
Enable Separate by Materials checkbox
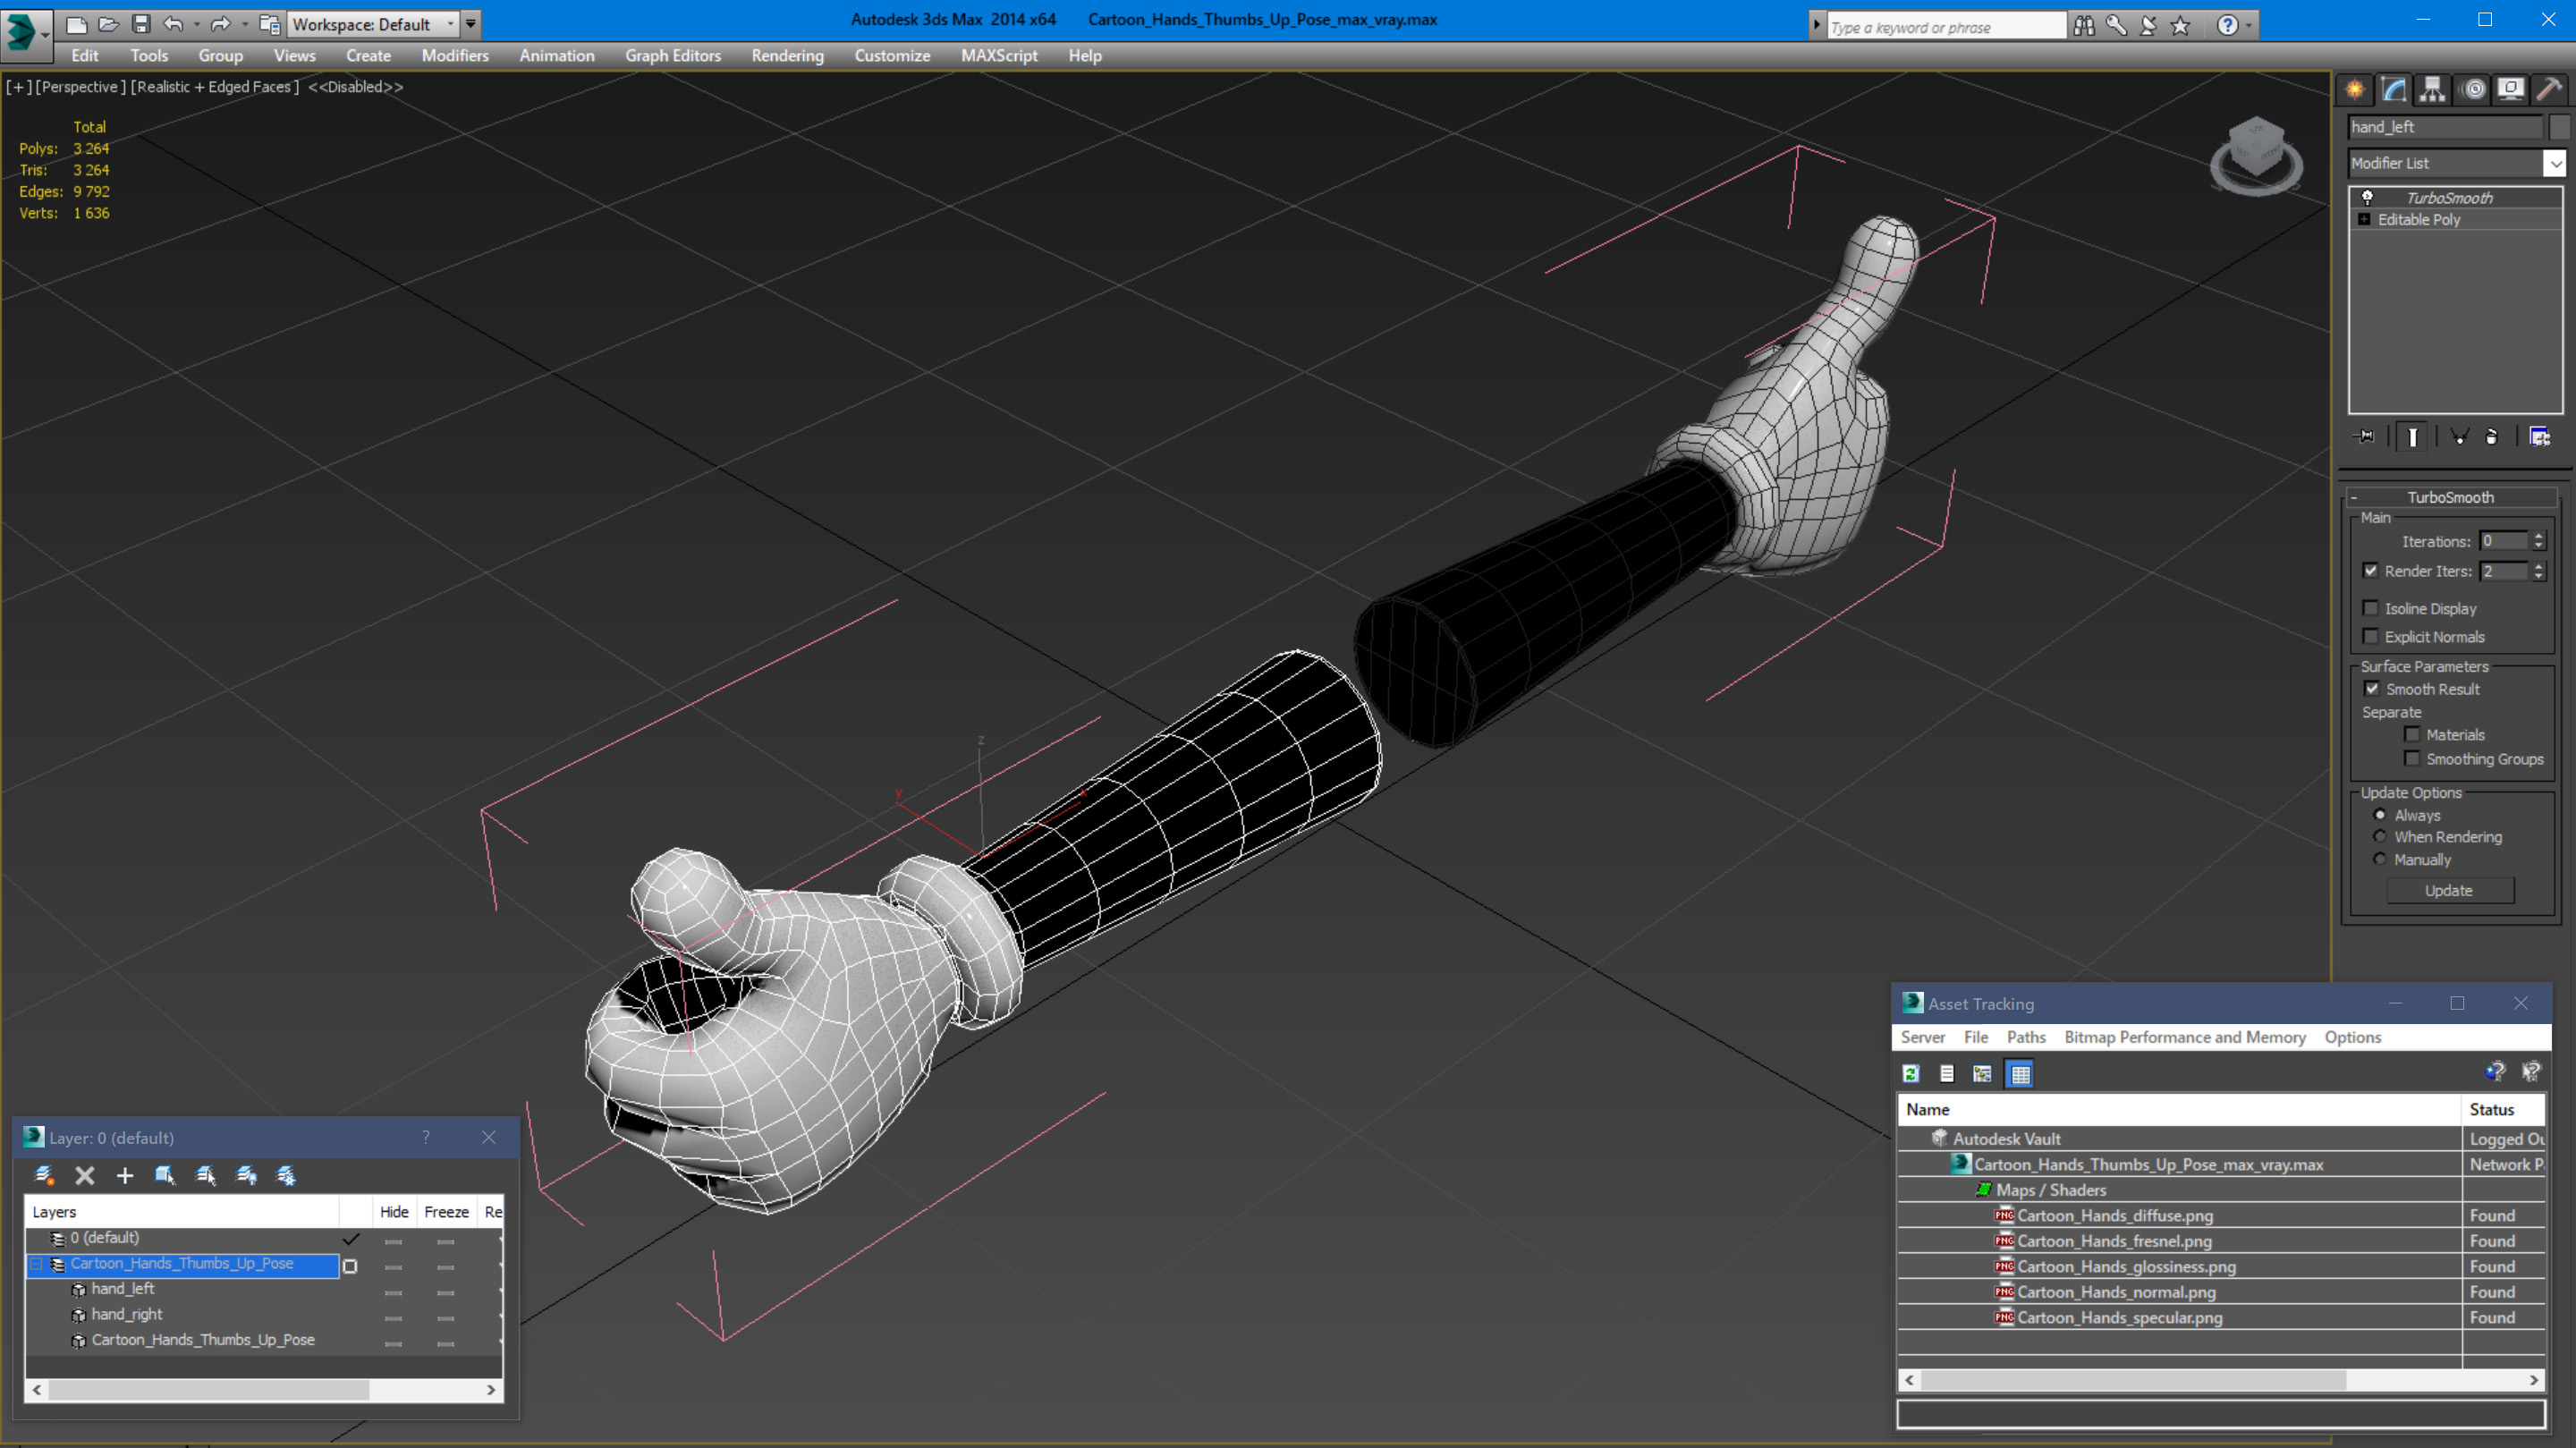(x=2412, y=734)
